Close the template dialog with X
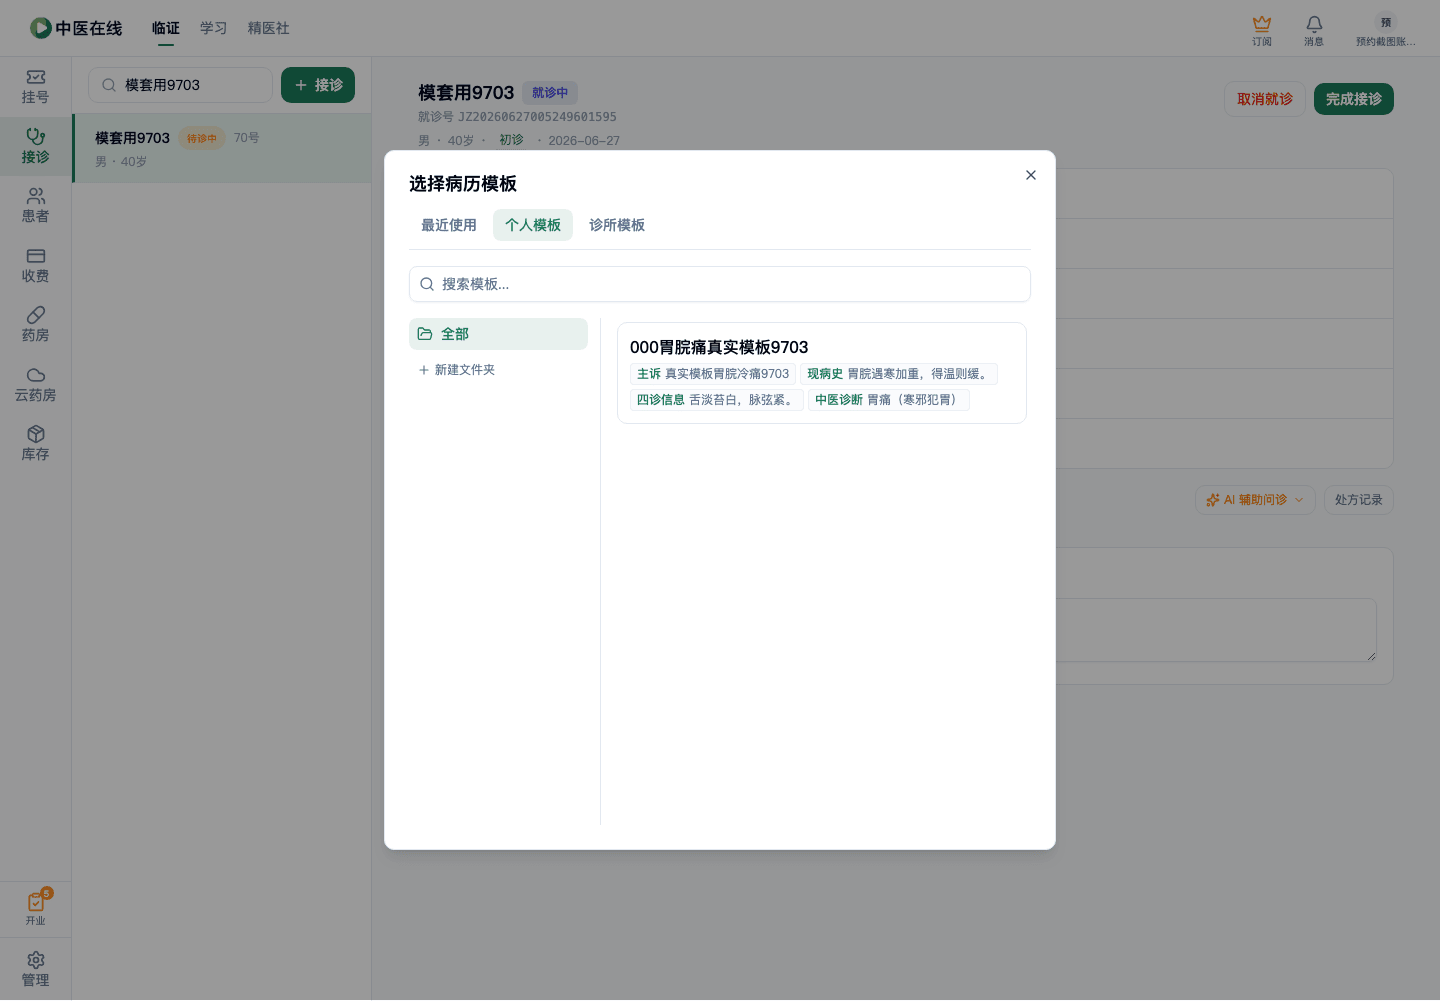This screenshot has width=1440, height=1001. pos(1031,175)
